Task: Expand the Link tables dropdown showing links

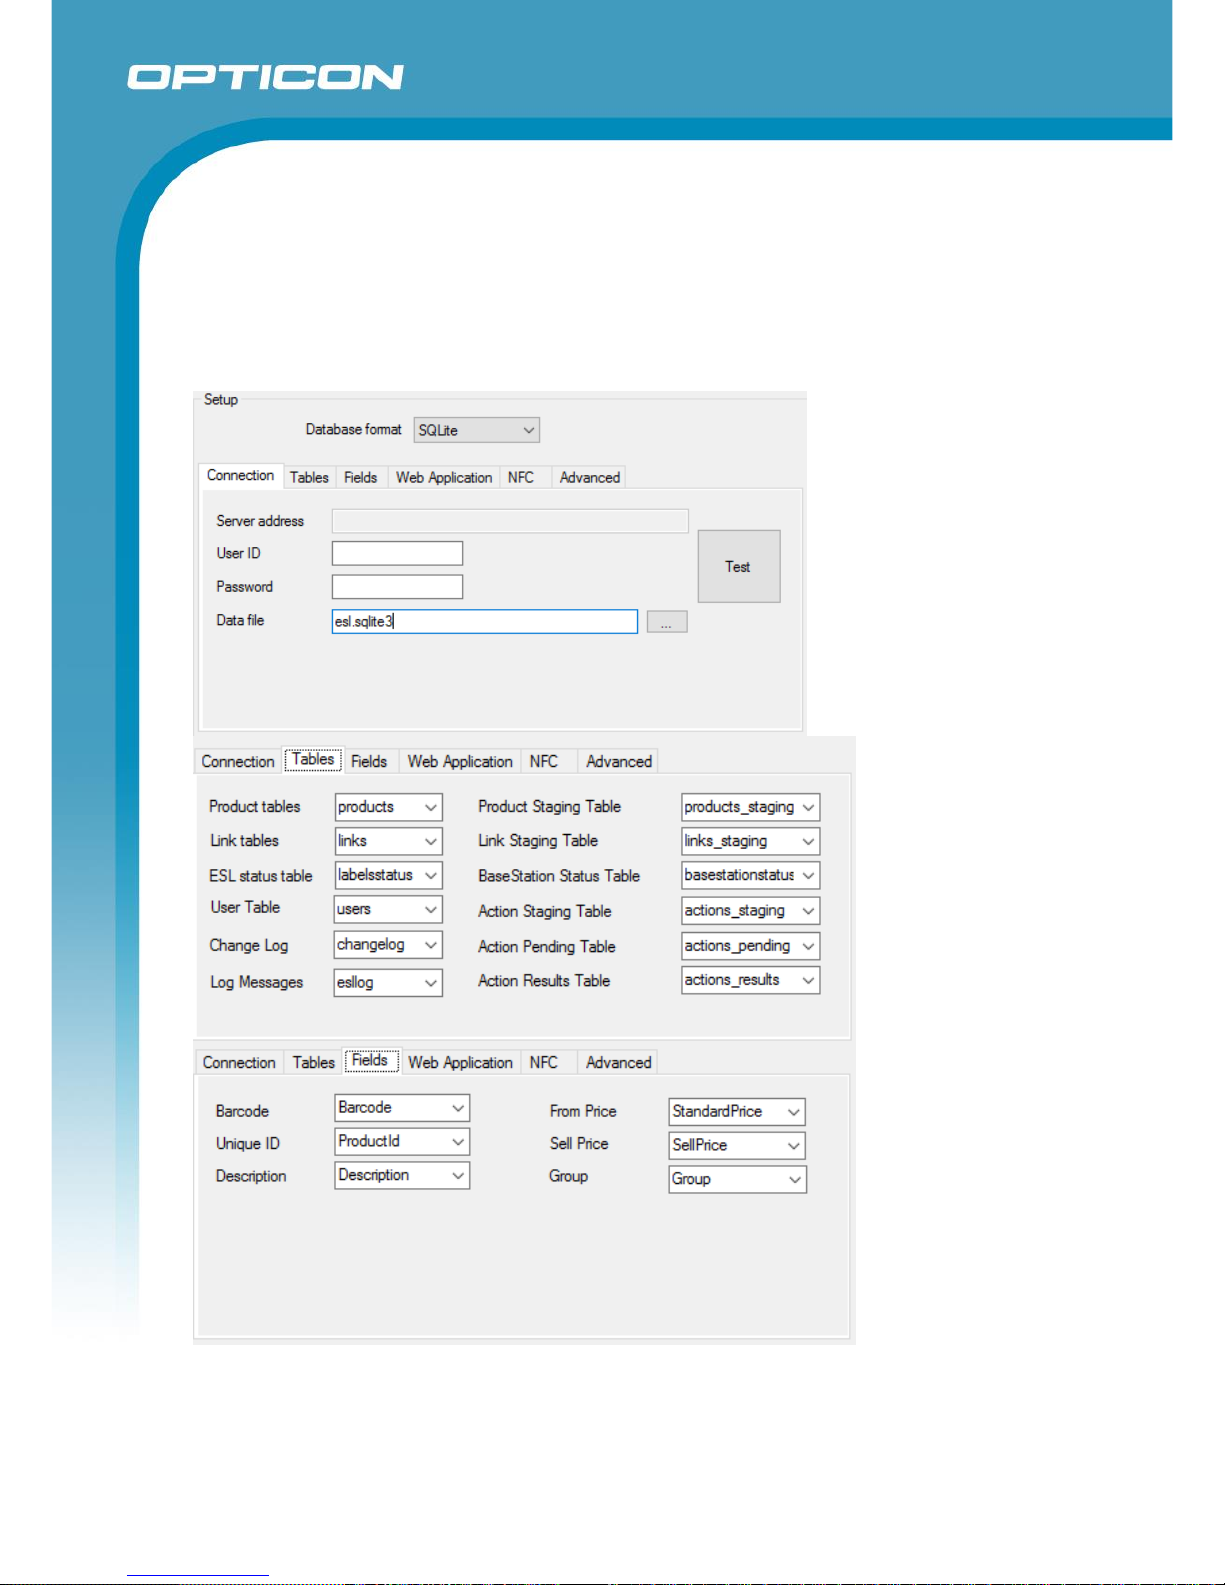Action: coord(389,841)
